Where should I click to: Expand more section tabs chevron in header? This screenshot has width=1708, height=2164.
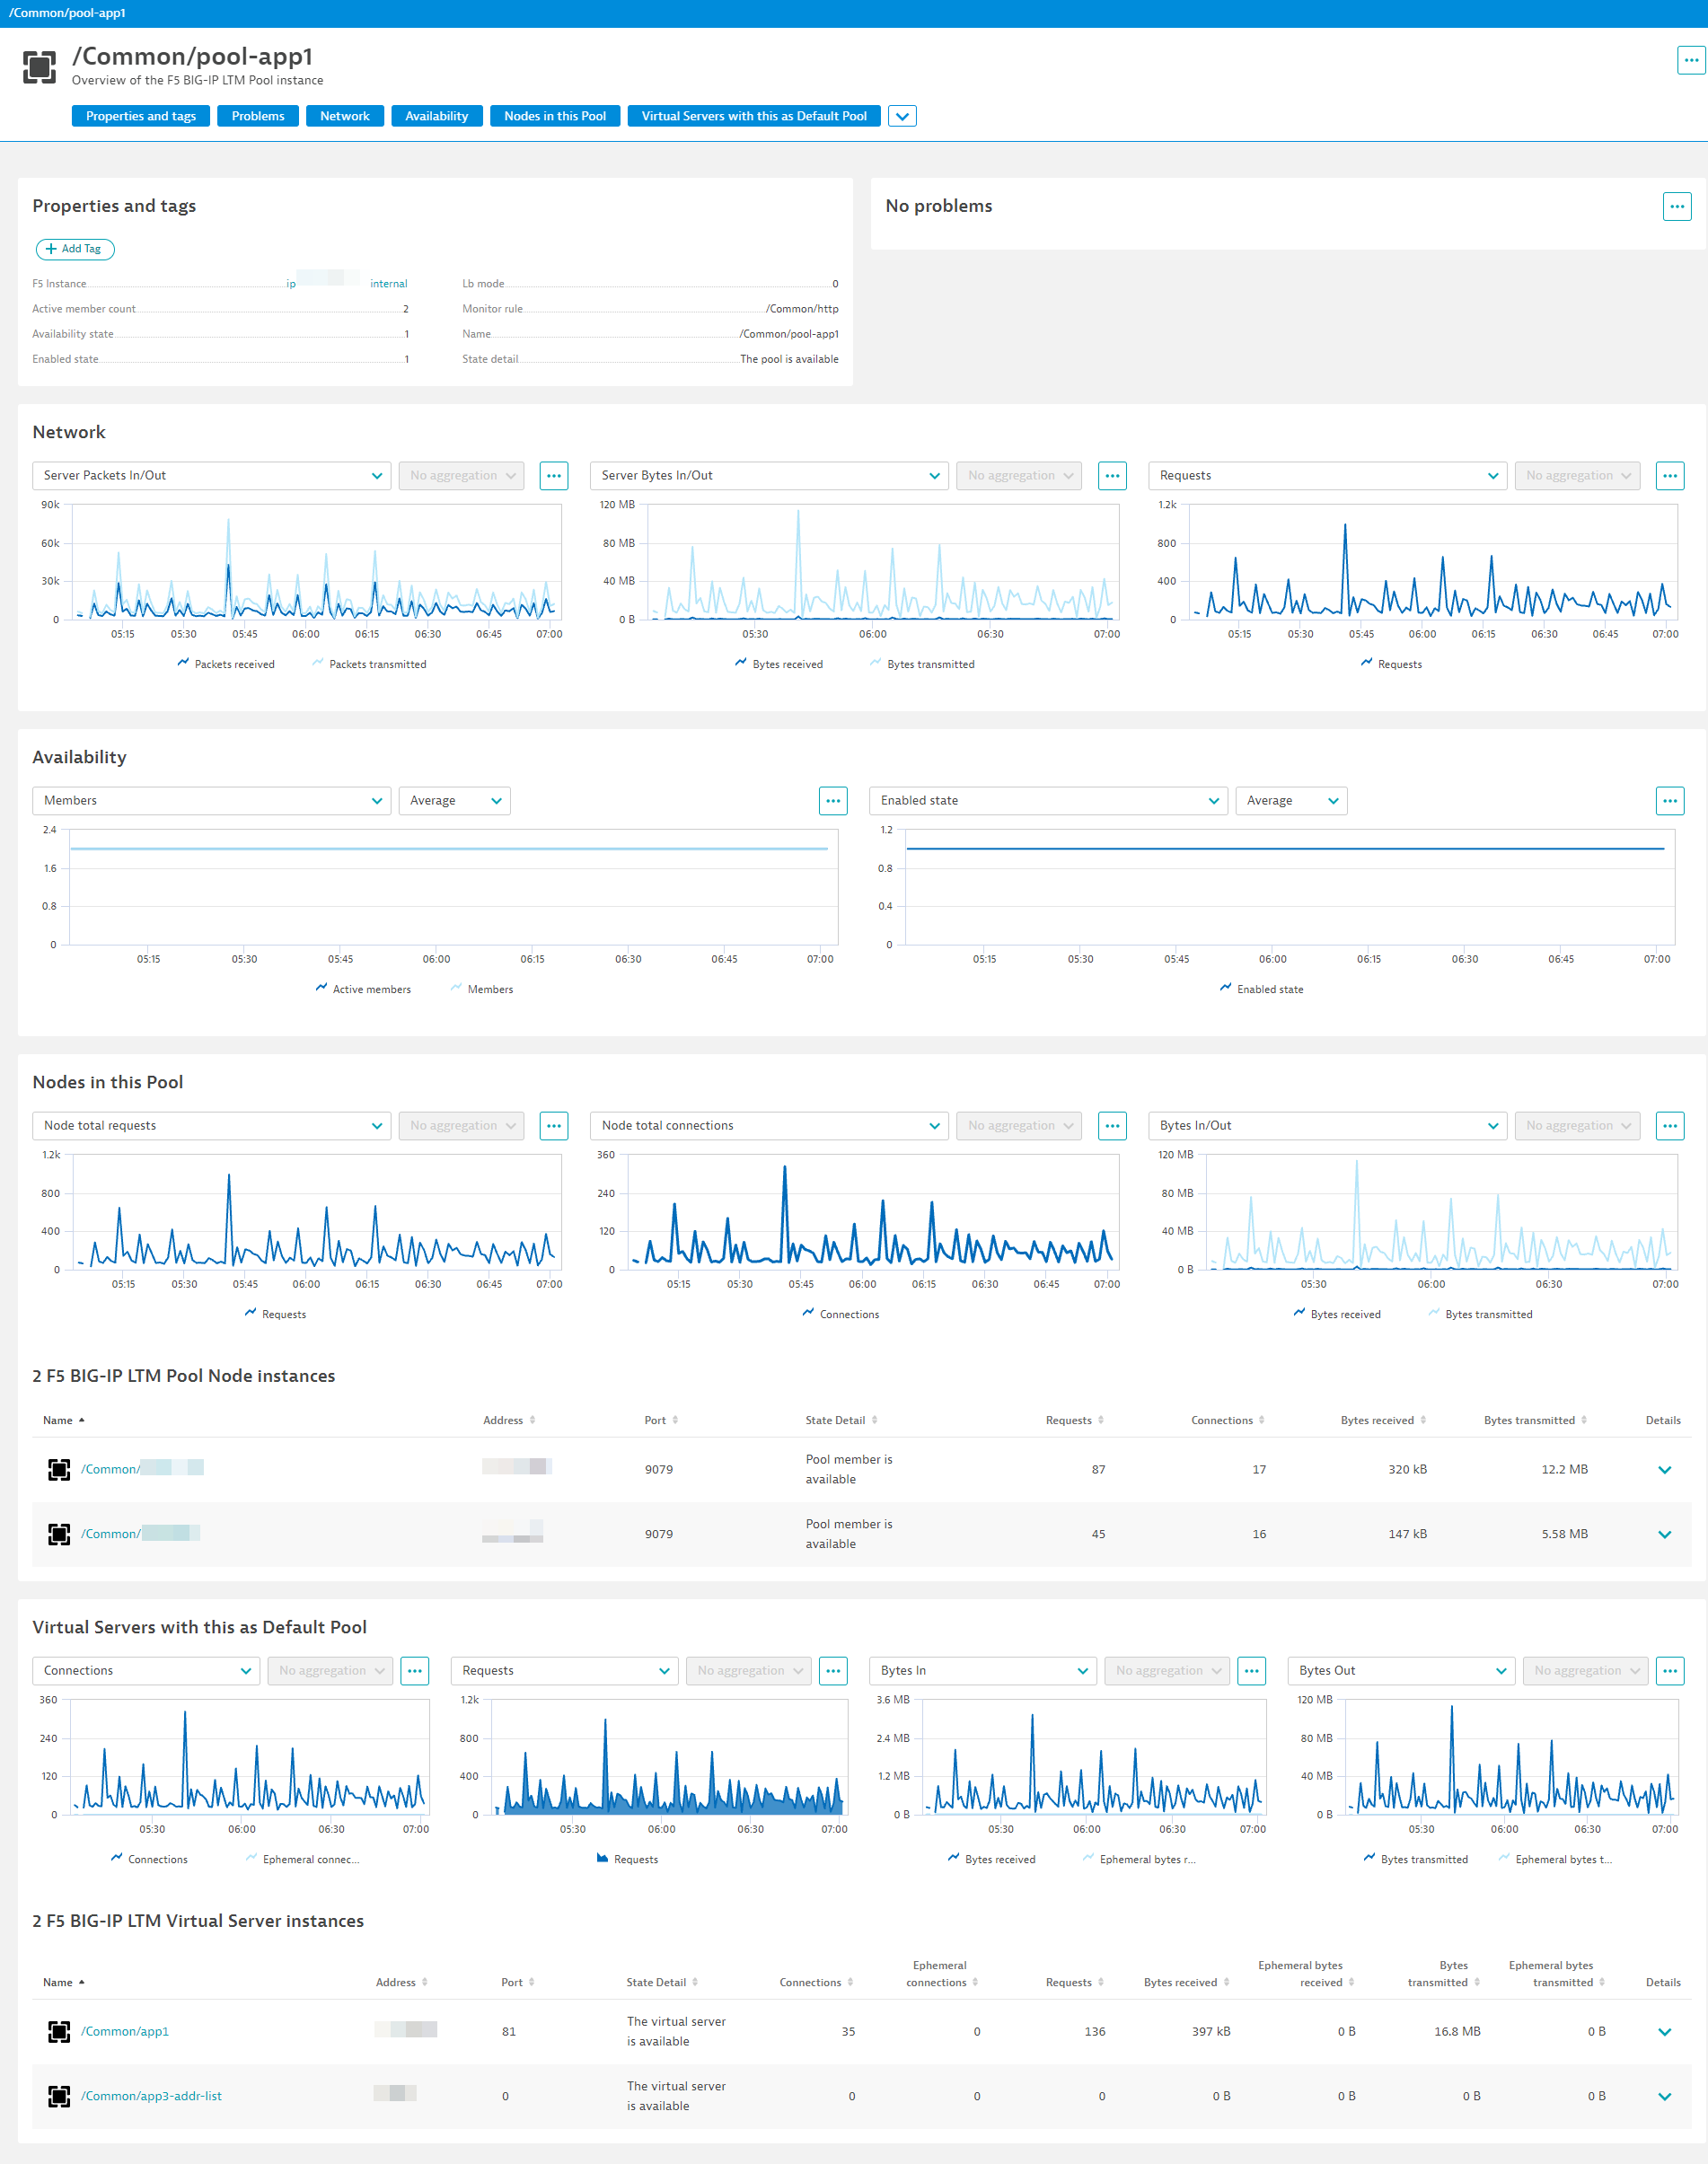click(x=902, y=117)
